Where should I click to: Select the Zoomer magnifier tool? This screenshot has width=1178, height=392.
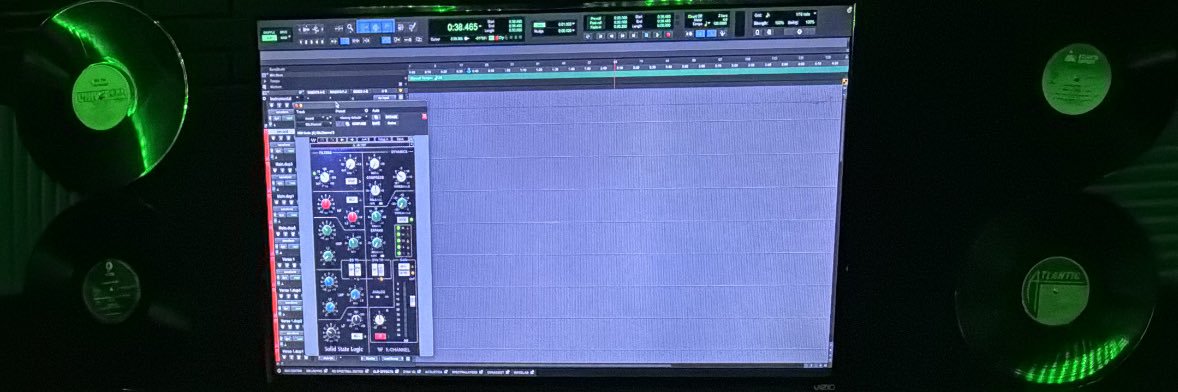350,28
